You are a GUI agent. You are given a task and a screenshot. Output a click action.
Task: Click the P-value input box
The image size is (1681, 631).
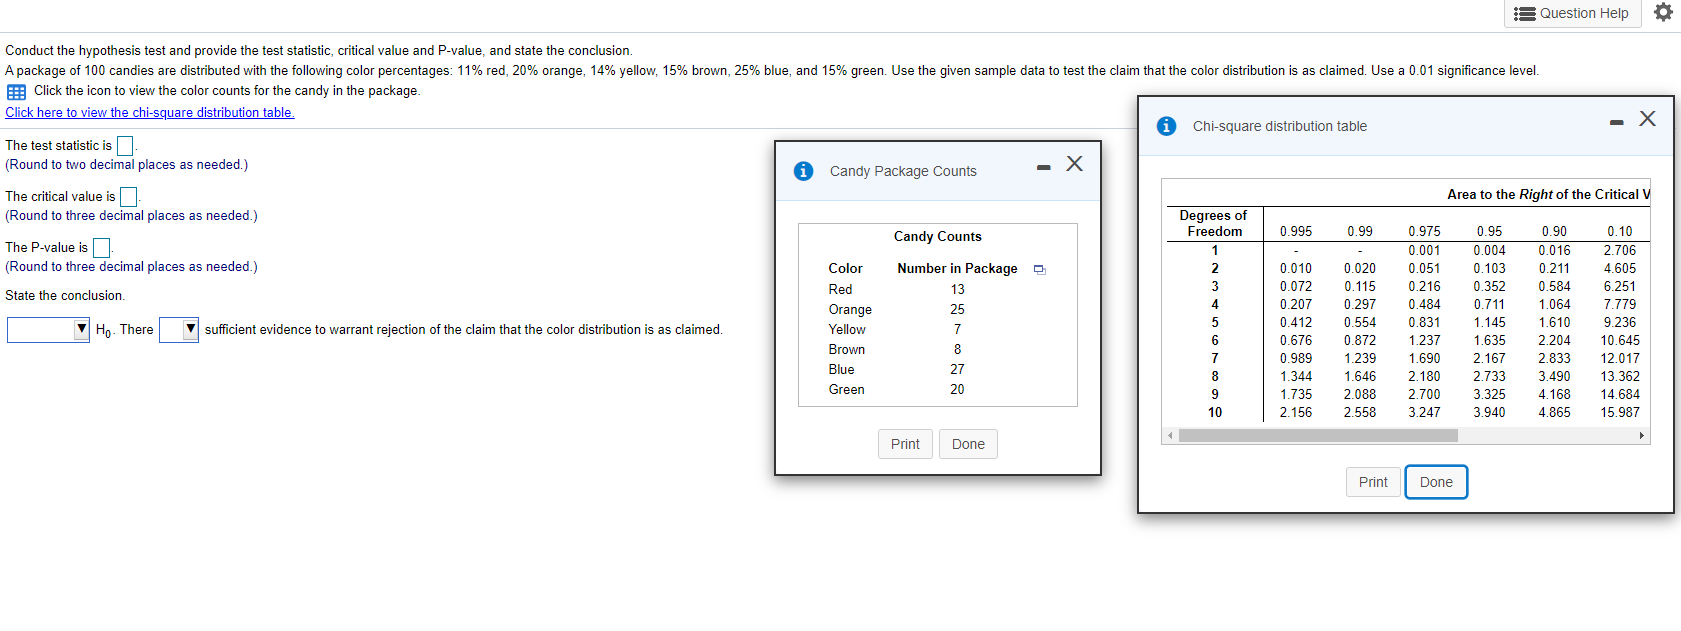click(101, 248)
